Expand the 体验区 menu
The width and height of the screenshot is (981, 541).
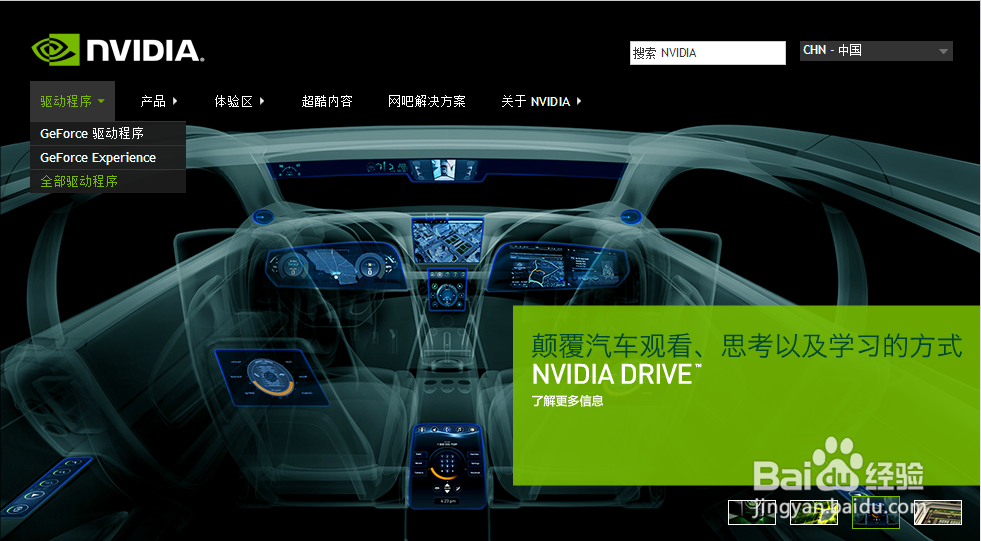coord(239,101)
